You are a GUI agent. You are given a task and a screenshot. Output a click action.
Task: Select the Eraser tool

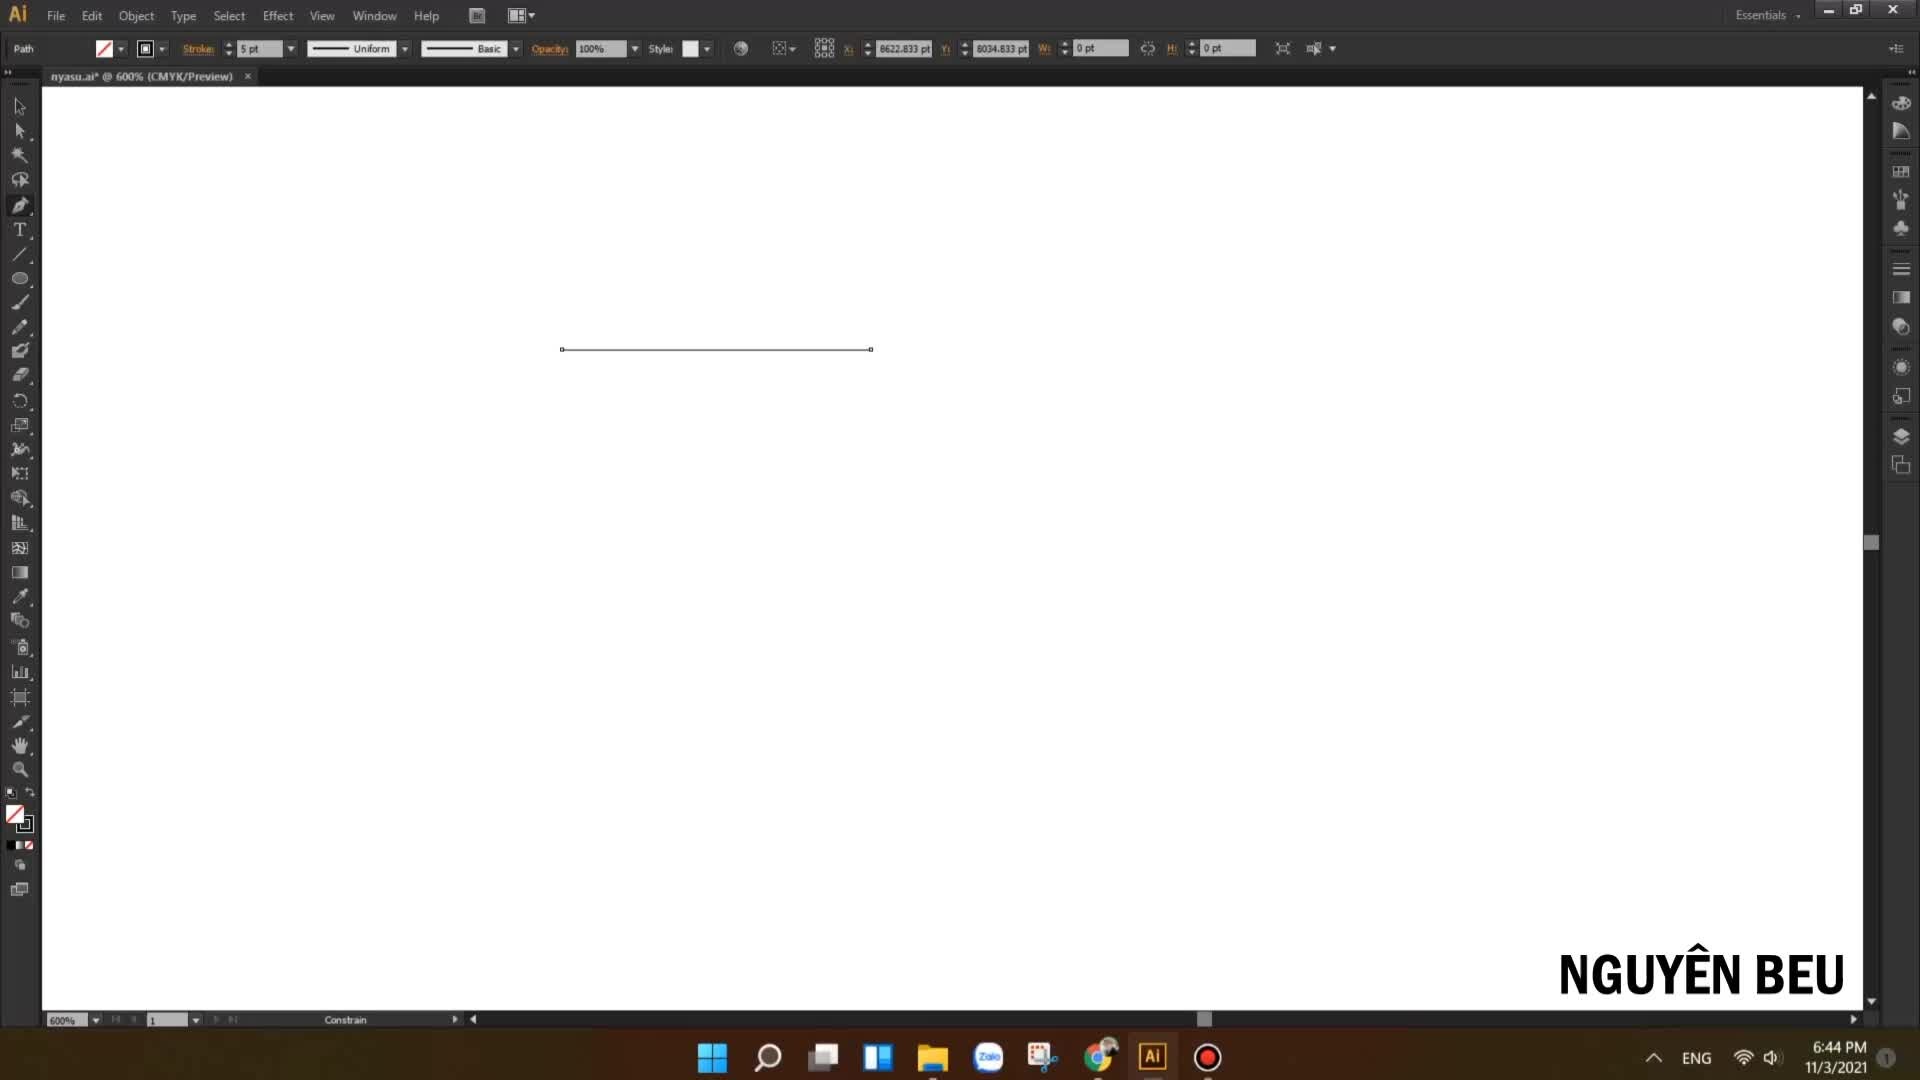point(20,376)
